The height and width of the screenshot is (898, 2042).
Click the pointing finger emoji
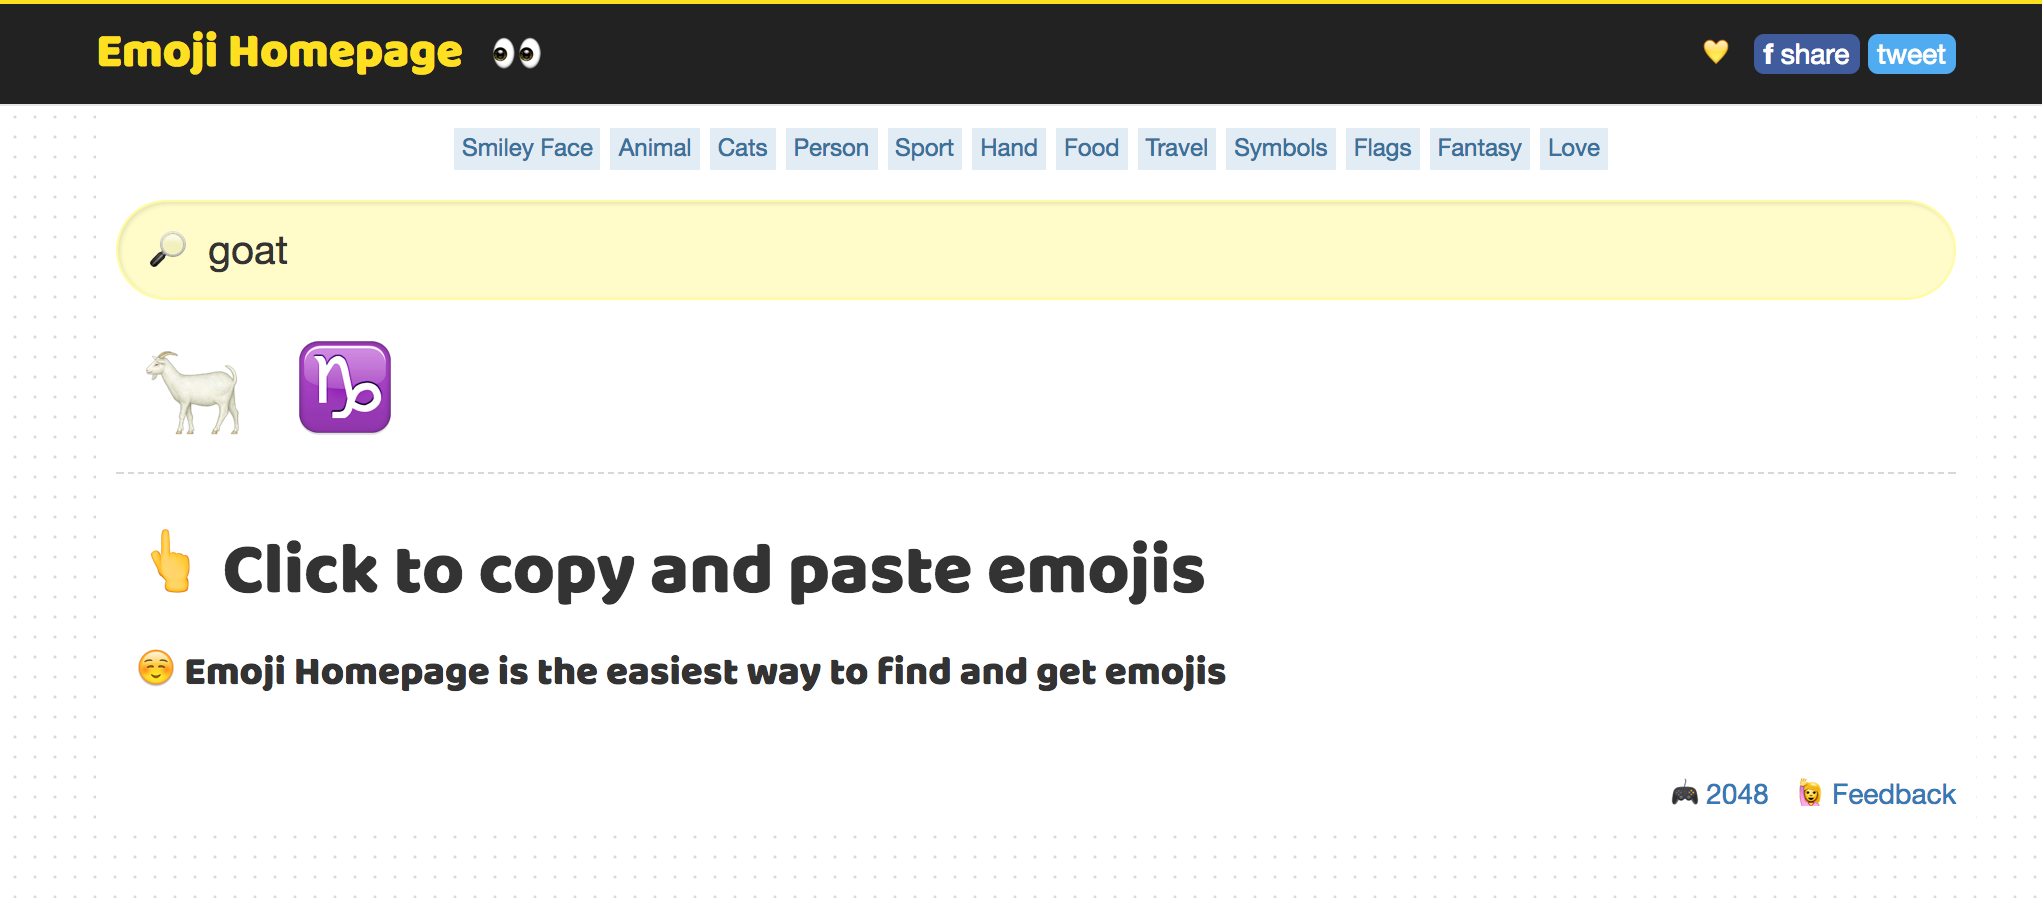[171, 562]
